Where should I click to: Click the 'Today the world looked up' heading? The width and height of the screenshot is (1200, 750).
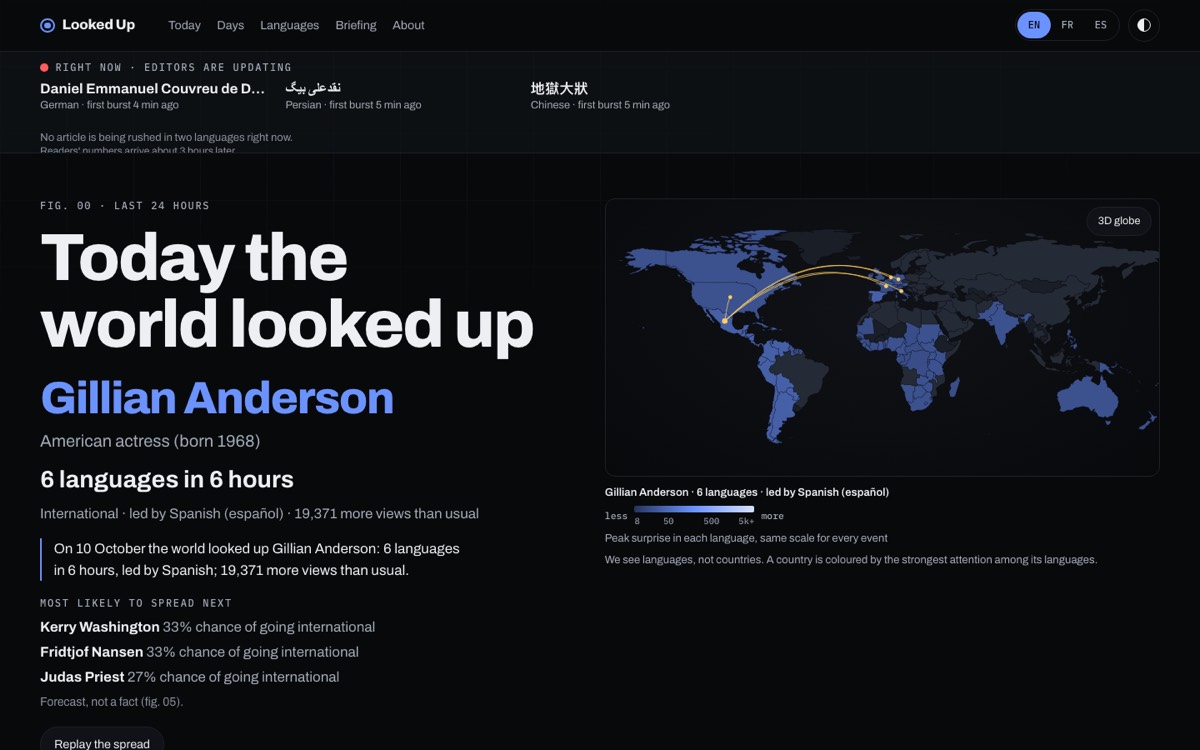tap(287, 291)
